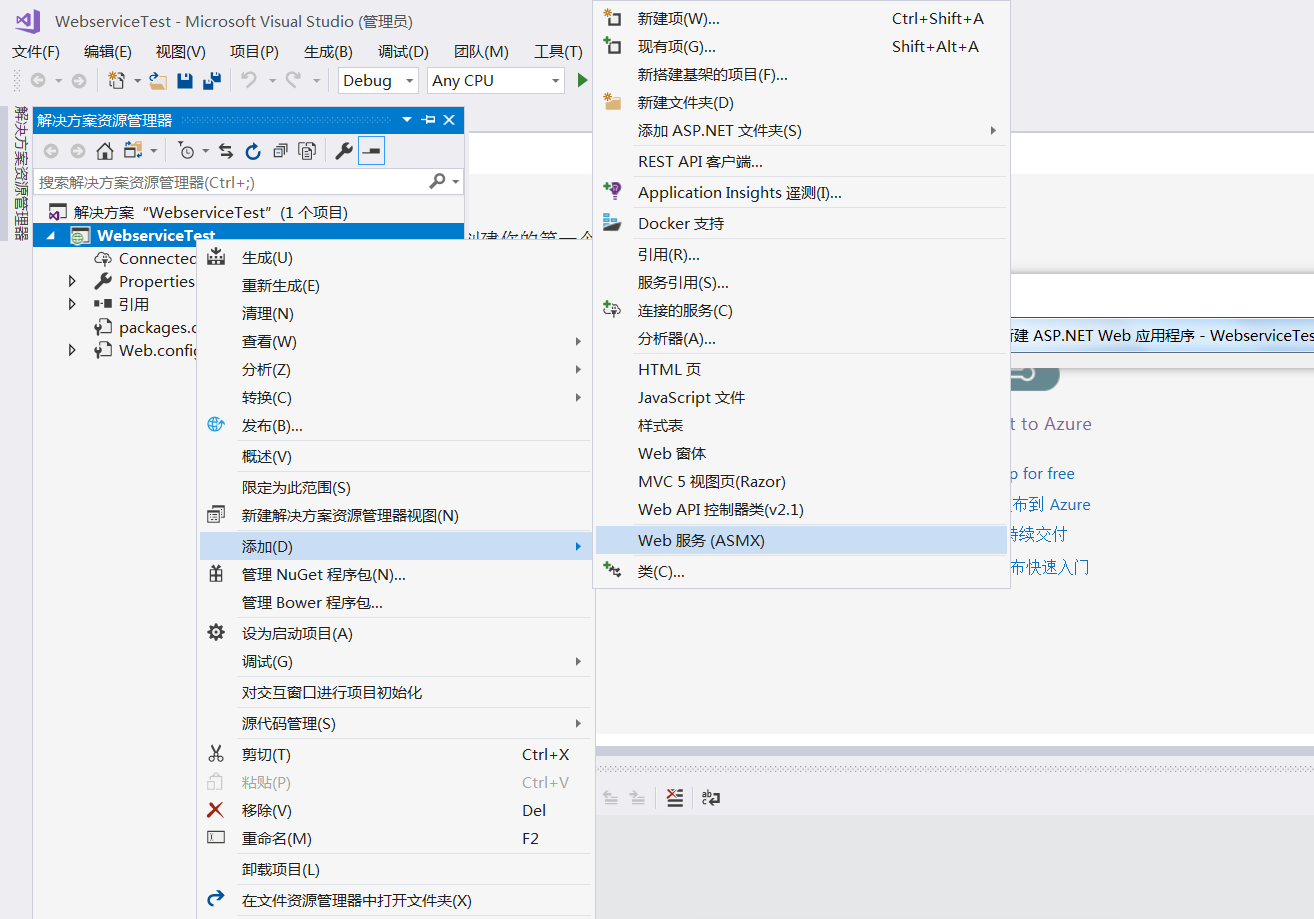1314x919 pixels.
Task: Select 现有项(G)... in the submenu
Action: (801, 46)
